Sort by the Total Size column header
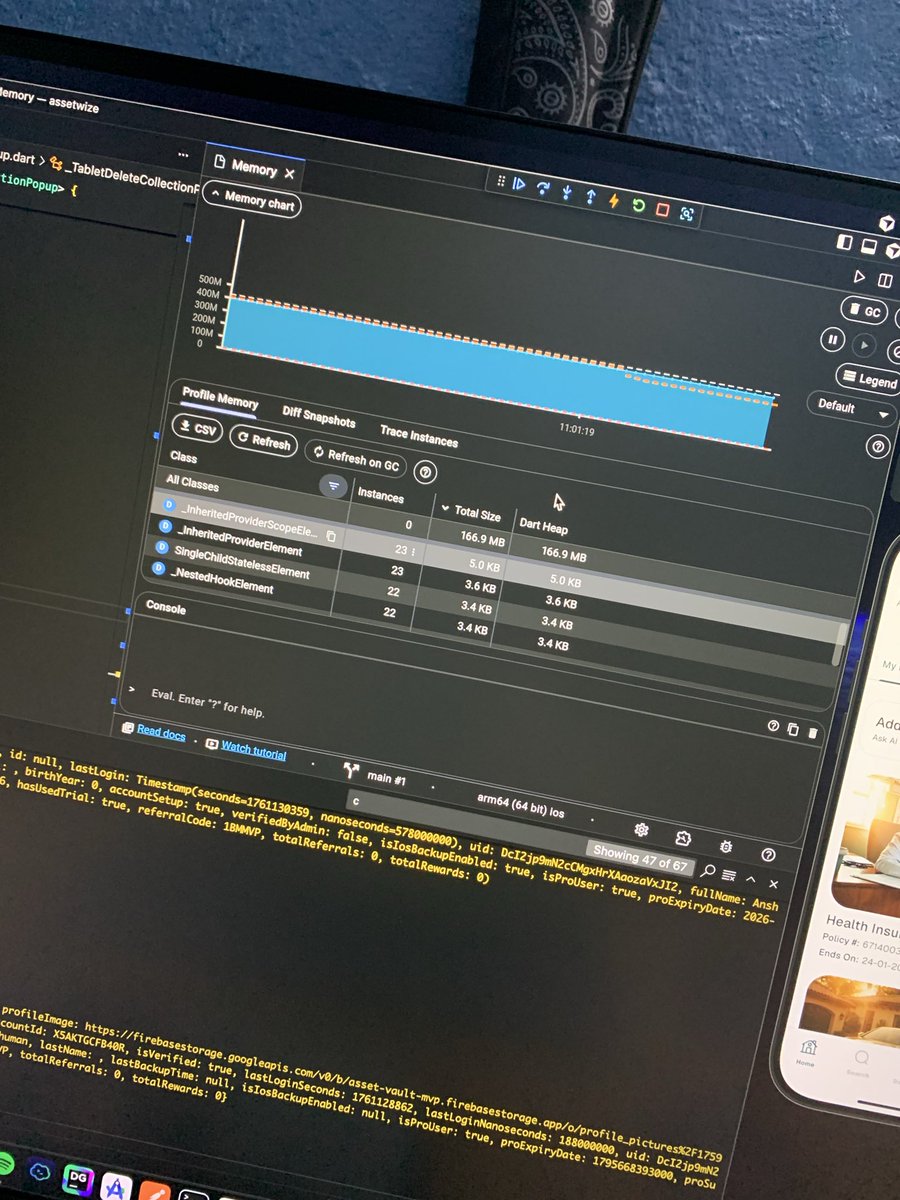900x1200 pixels. click(x=470, y=513)
